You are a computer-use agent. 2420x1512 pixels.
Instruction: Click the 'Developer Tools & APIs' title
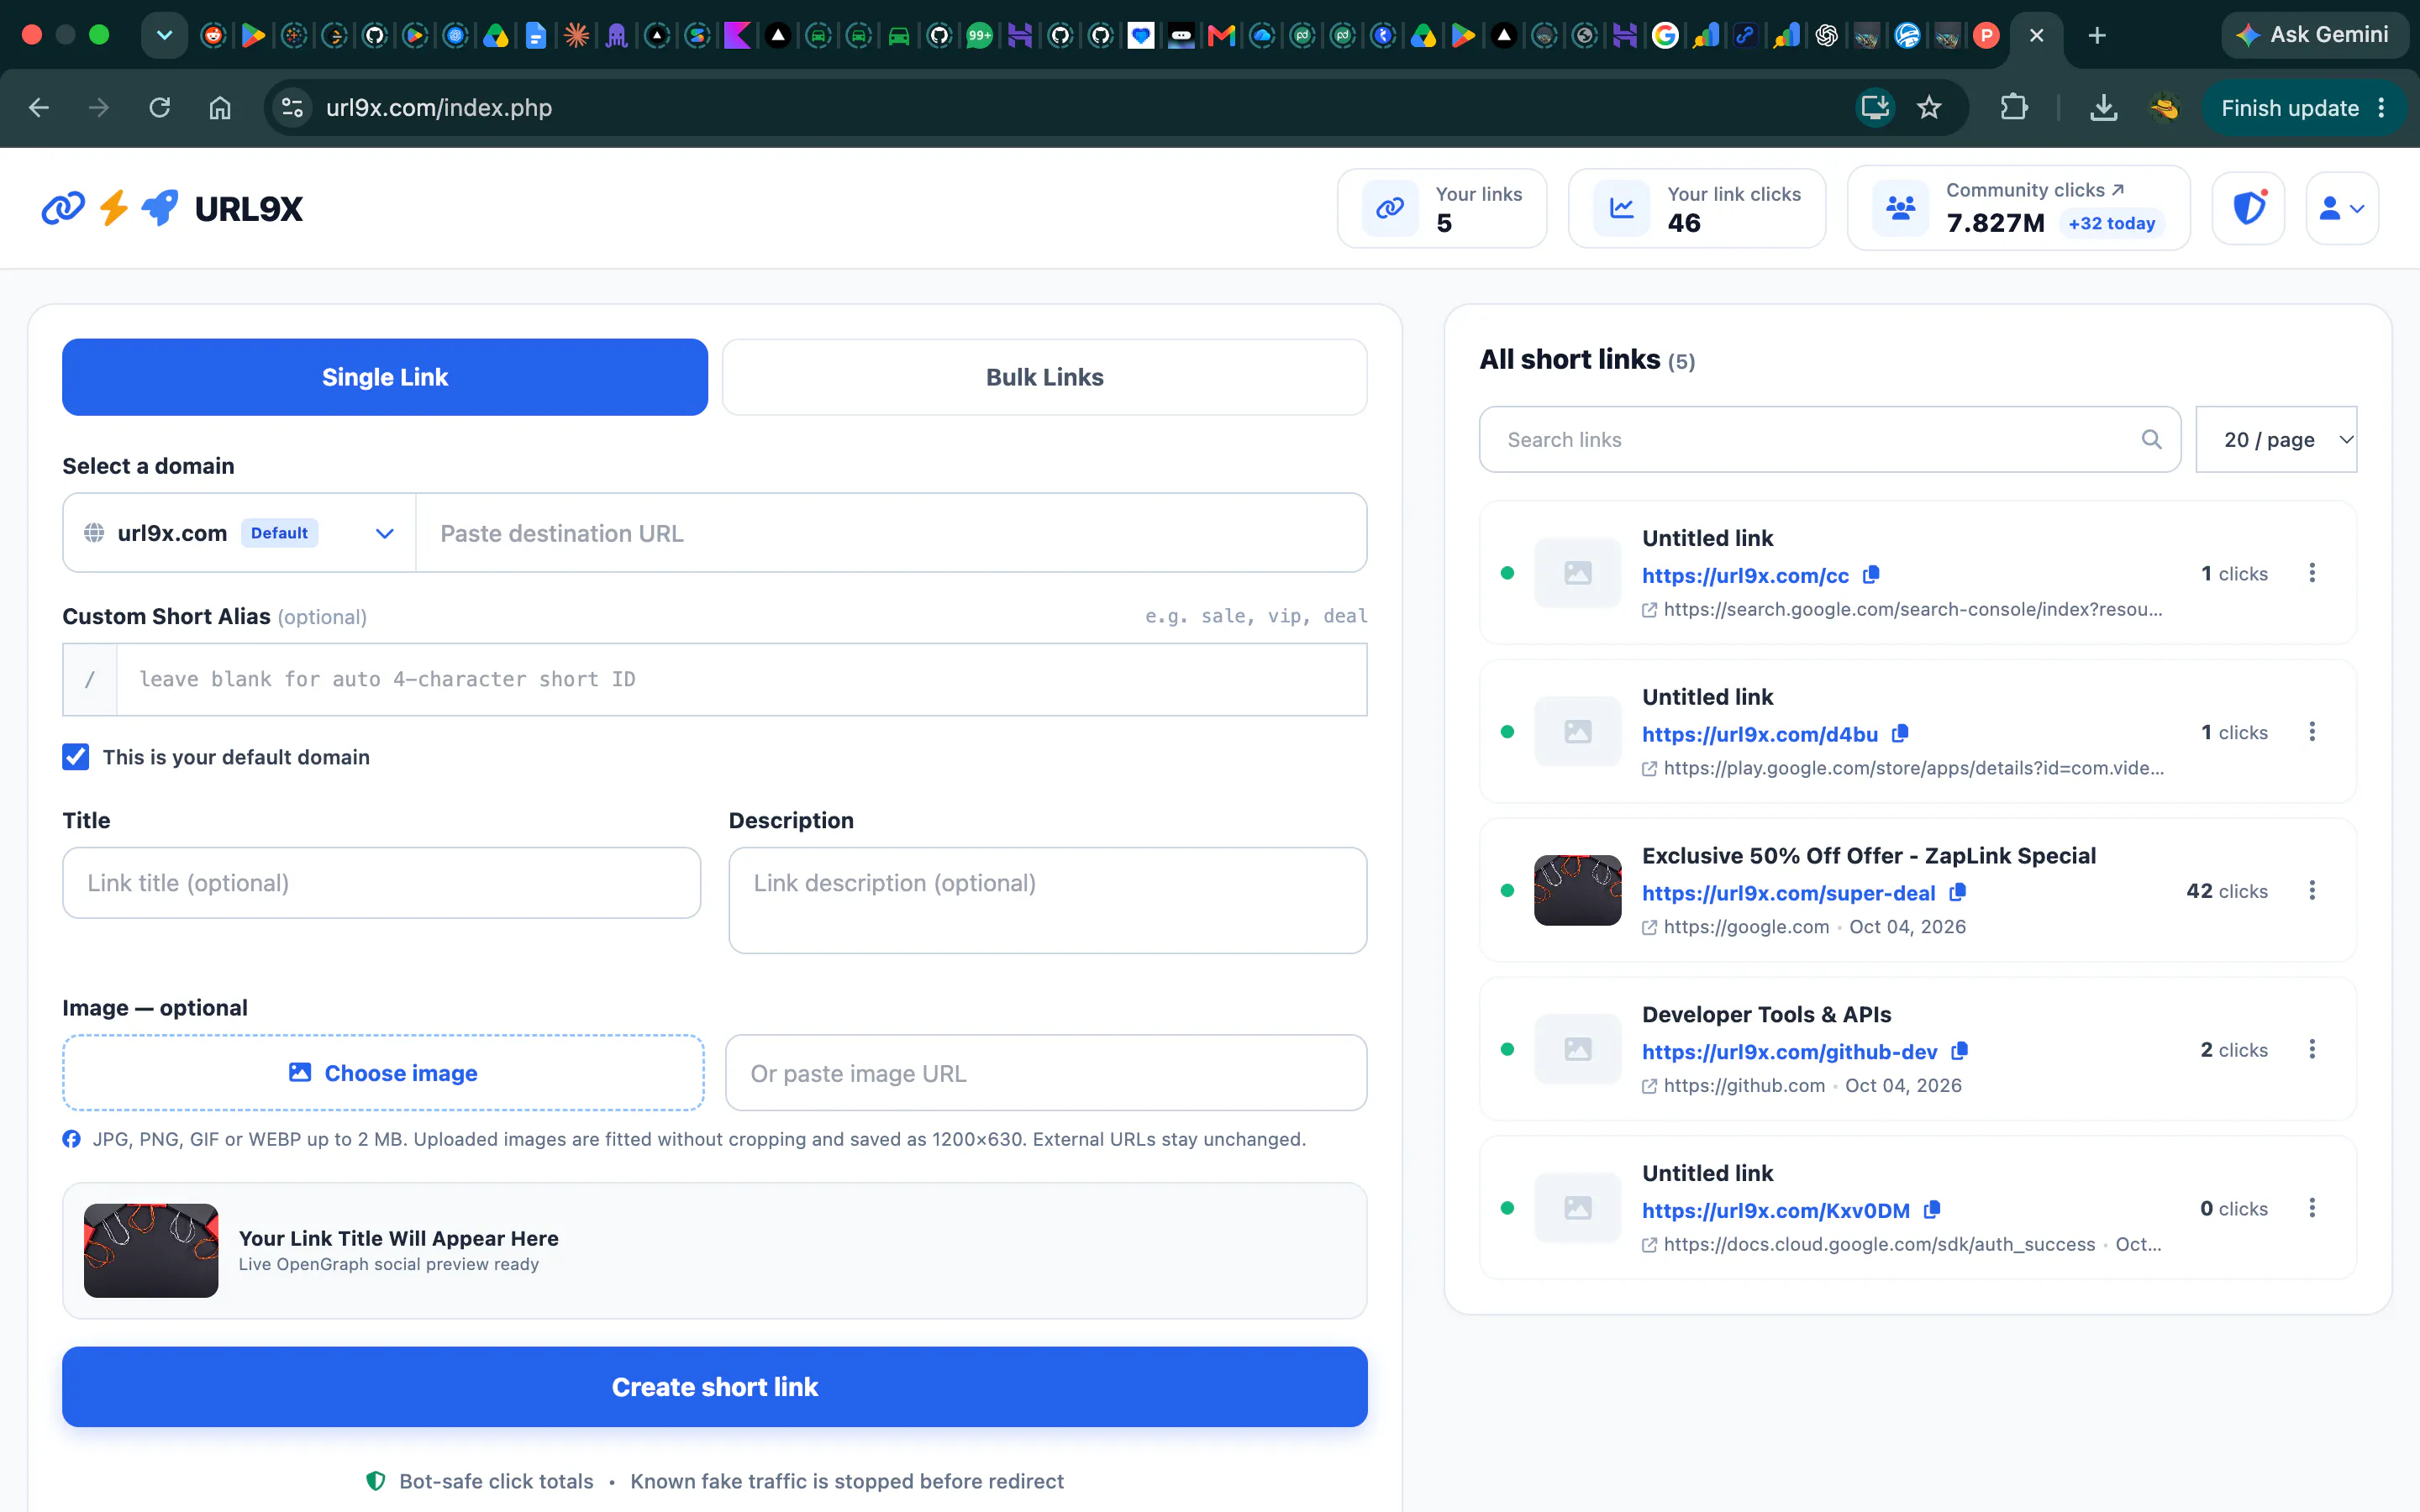[x=1766, y=1014]
